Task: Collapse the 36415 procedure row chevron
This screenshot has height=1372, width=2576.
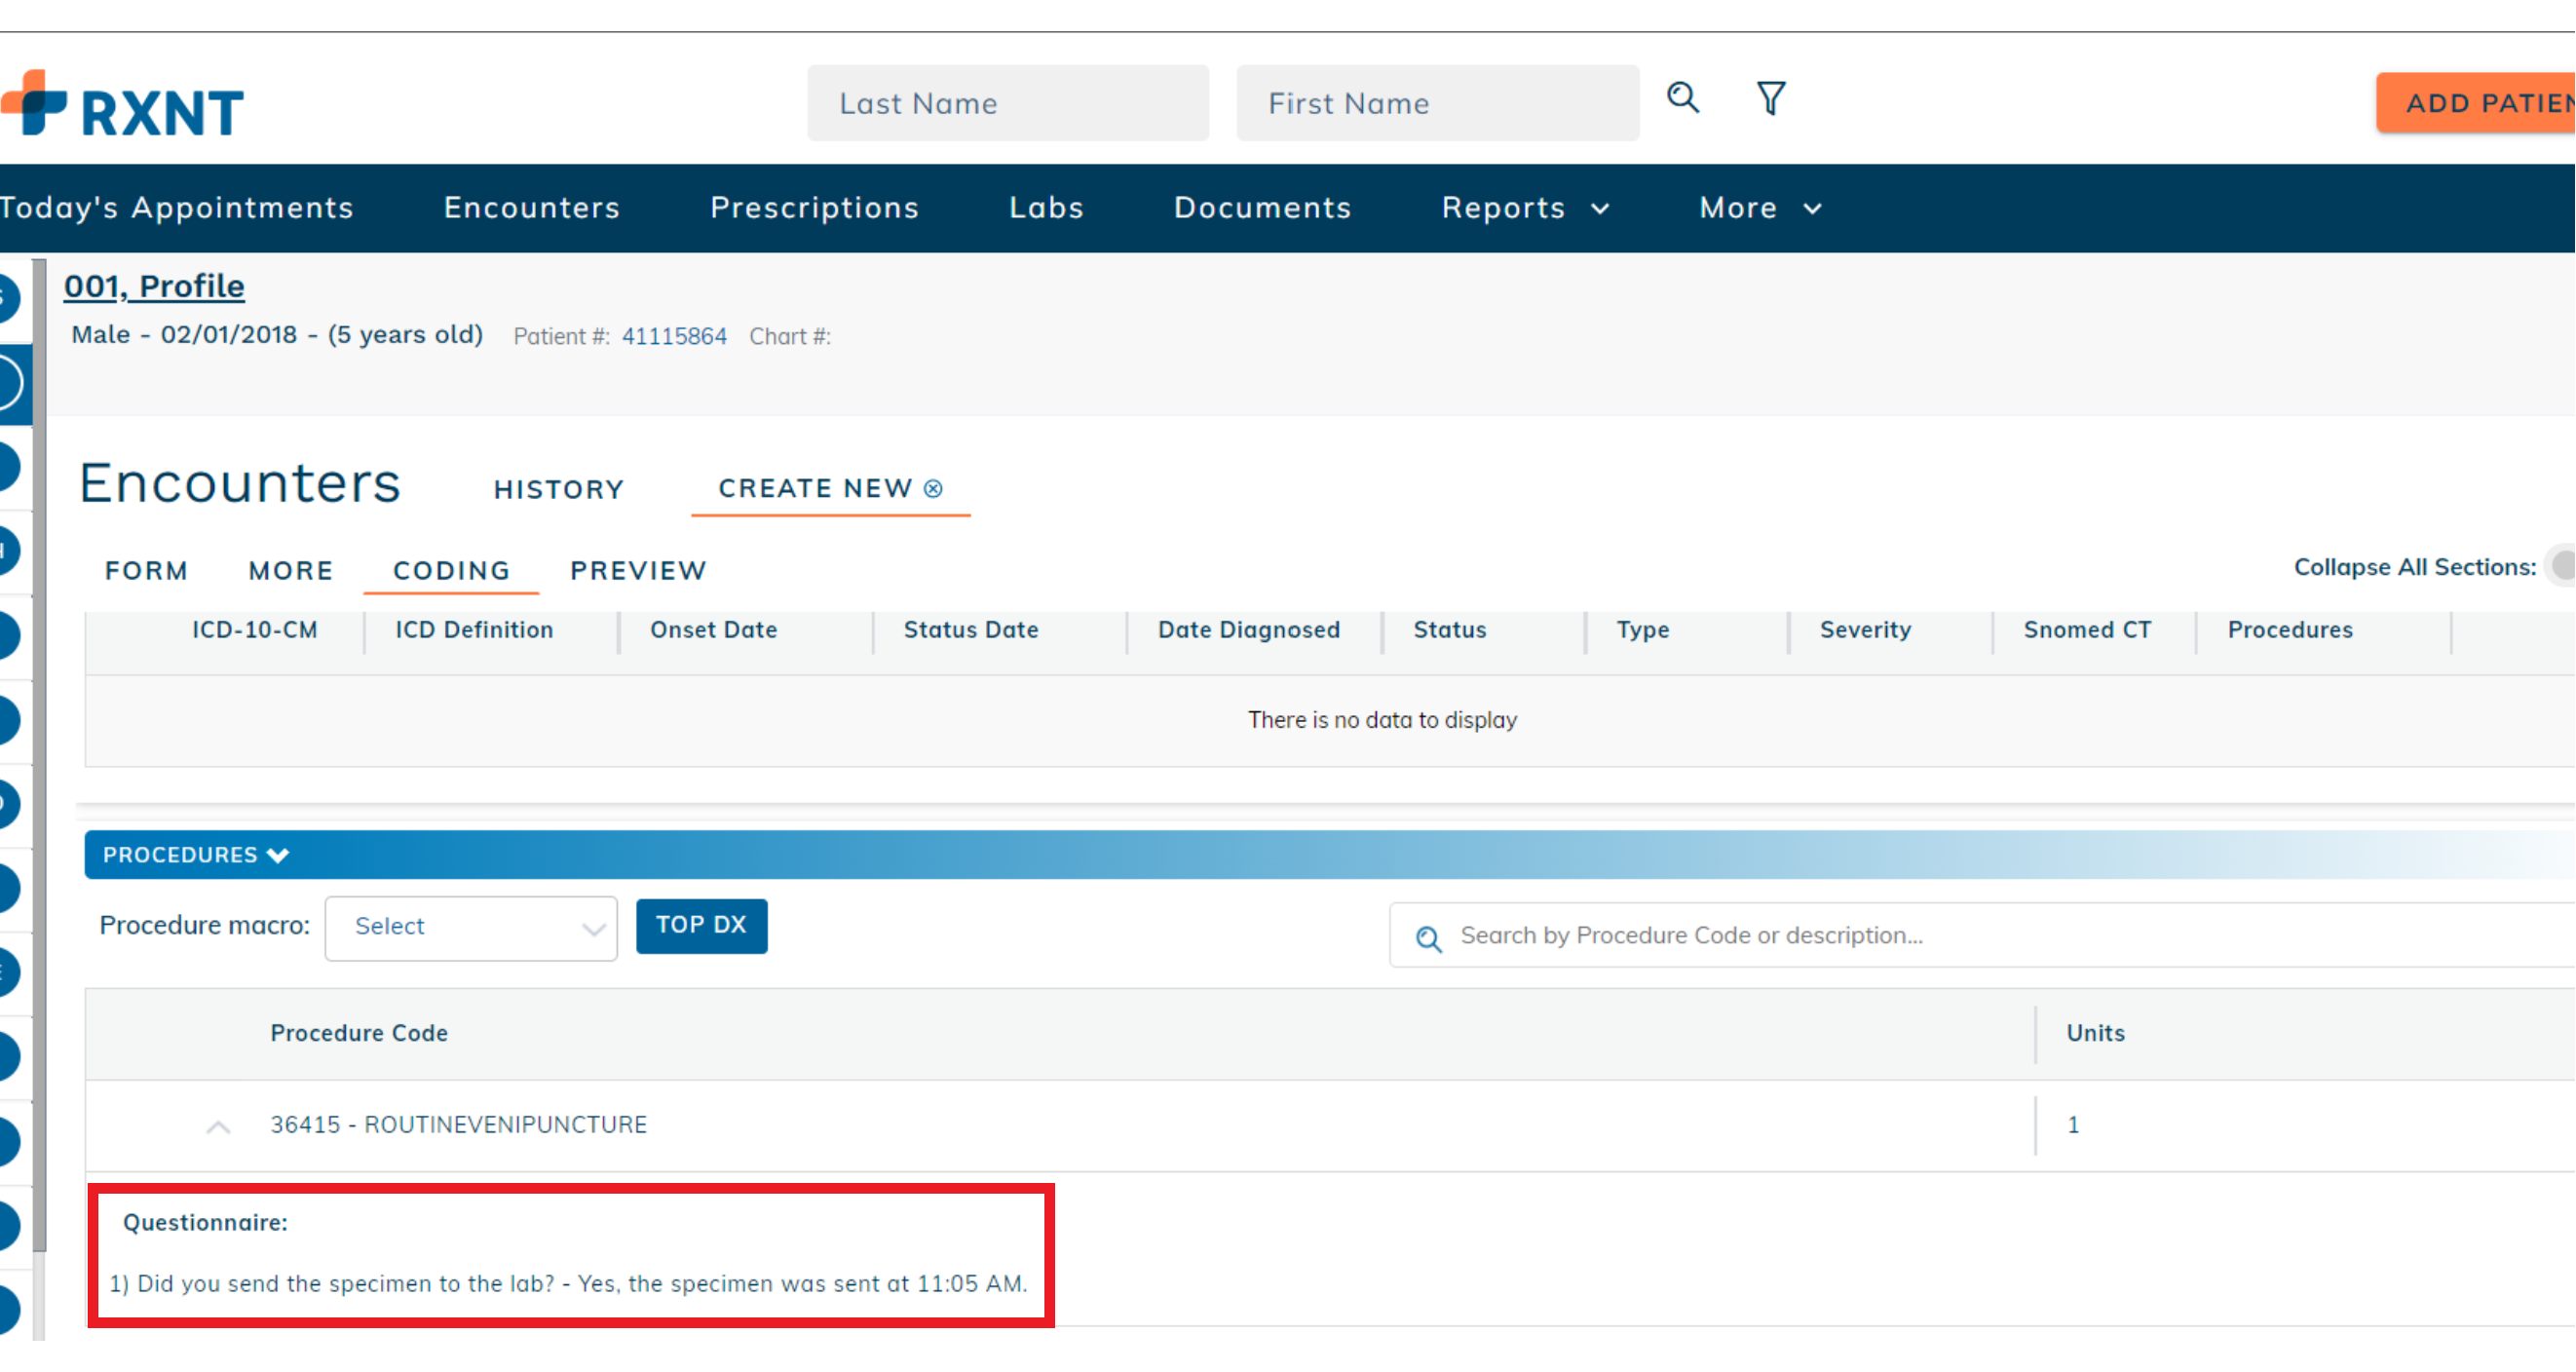Action: 218,1126
